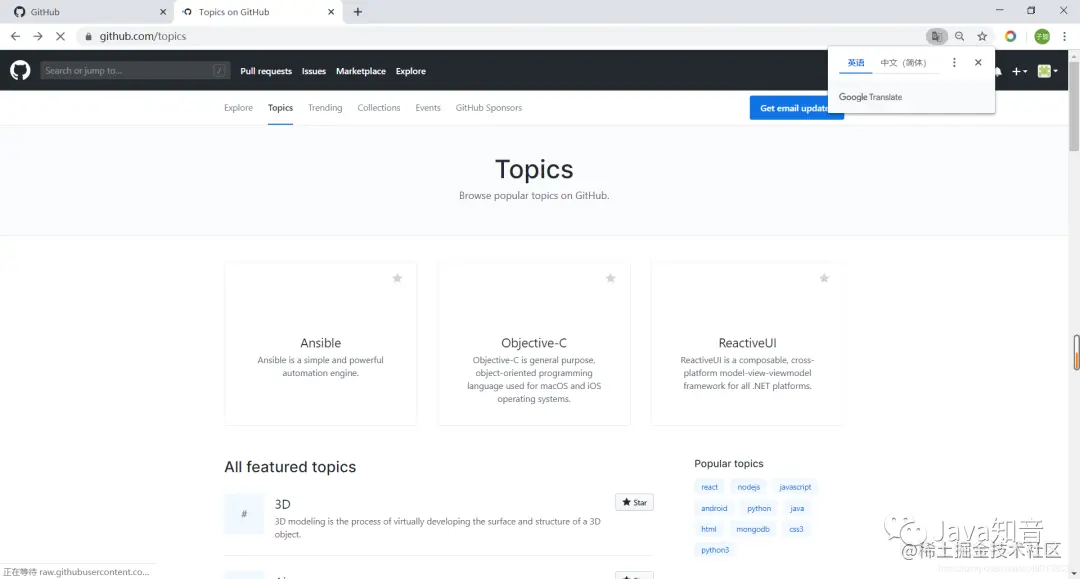Focus the Search or jump to field

point(135,70)
